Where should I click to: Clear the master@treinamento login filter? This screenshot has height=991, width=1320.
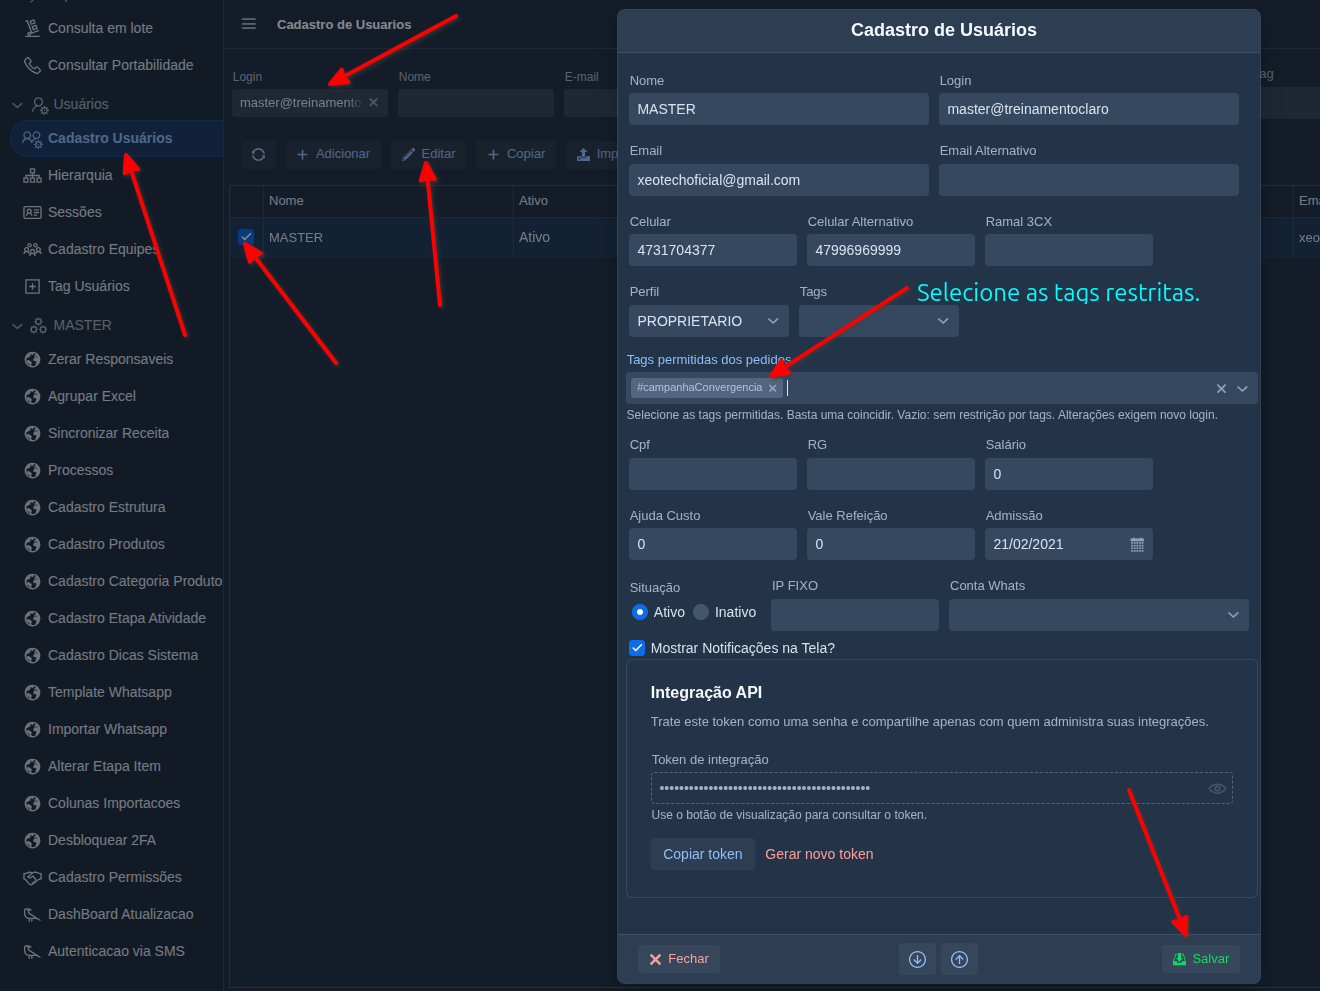(x=373, y=102)
